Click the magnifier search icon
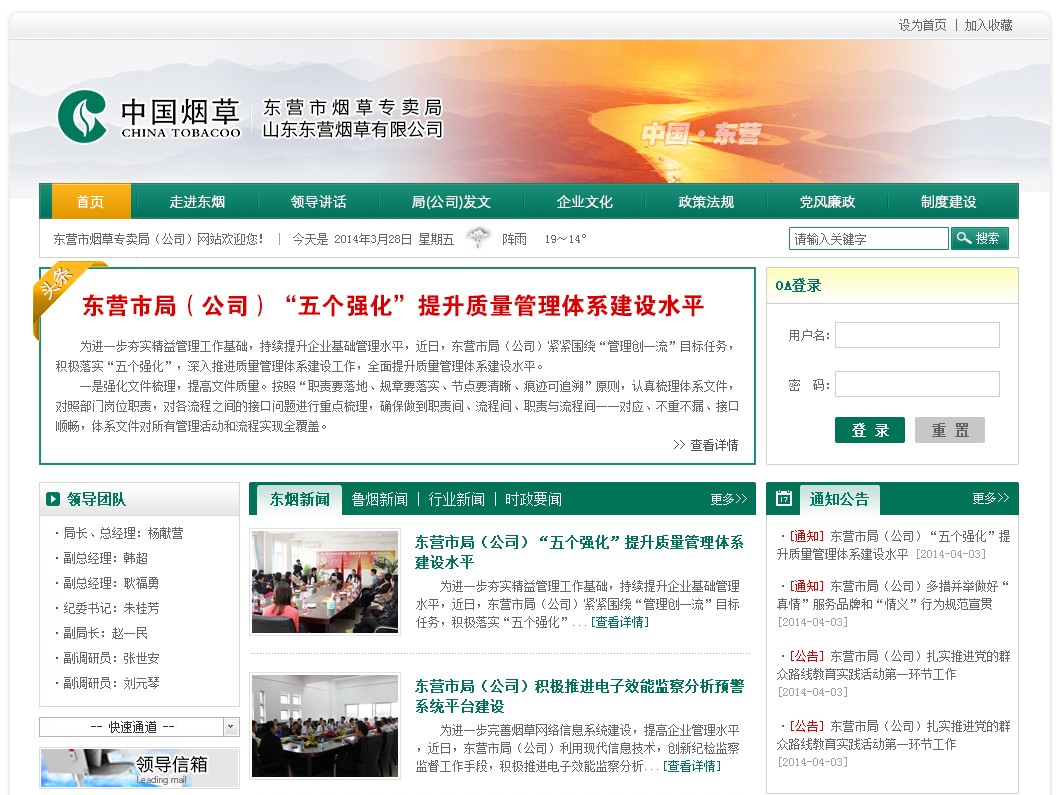 click(961, 238)
